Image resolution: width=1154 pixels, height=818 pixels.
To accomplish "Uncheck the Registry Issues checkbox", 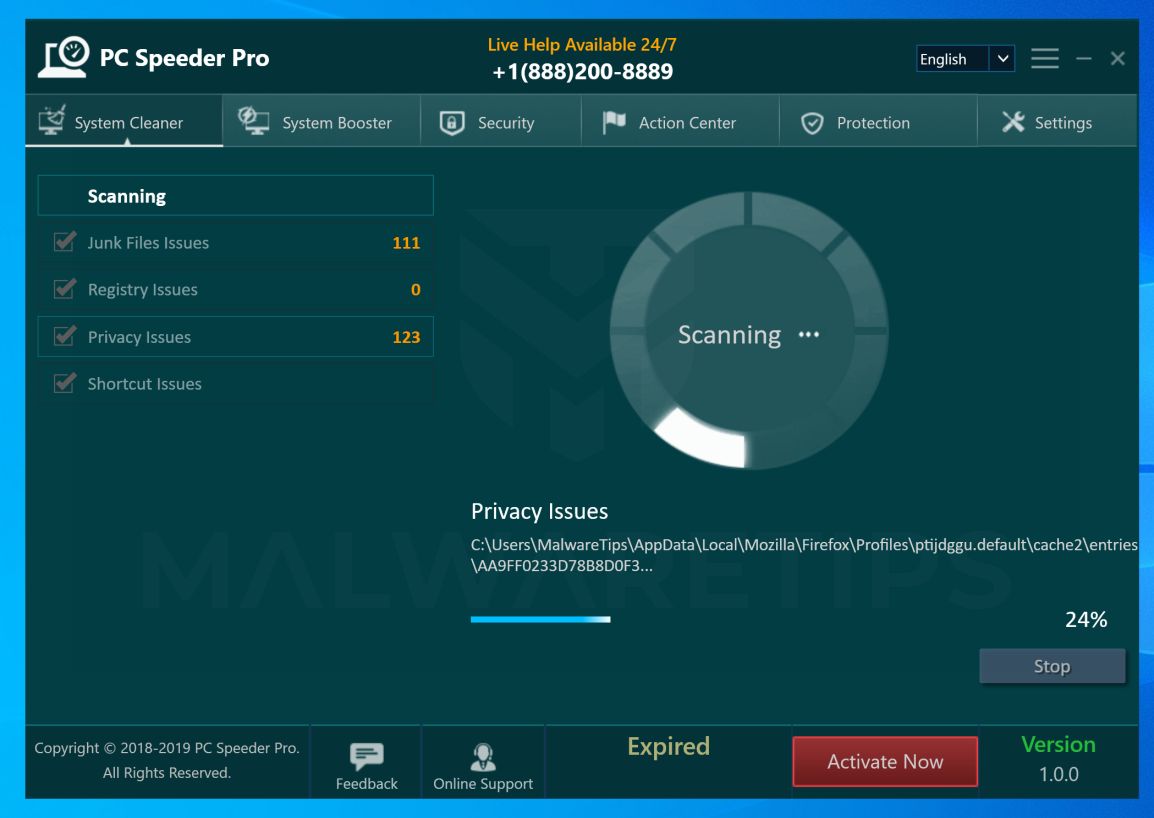I will pyautogui.click(x=65, y=289).
